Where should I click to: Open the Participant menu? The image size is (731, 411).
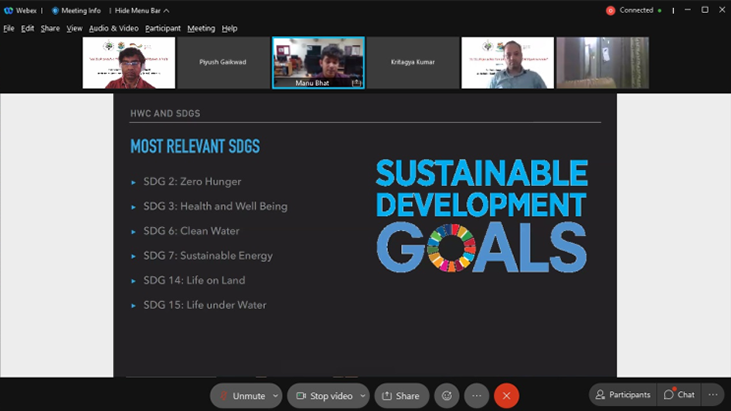click(x=163, y=29)
